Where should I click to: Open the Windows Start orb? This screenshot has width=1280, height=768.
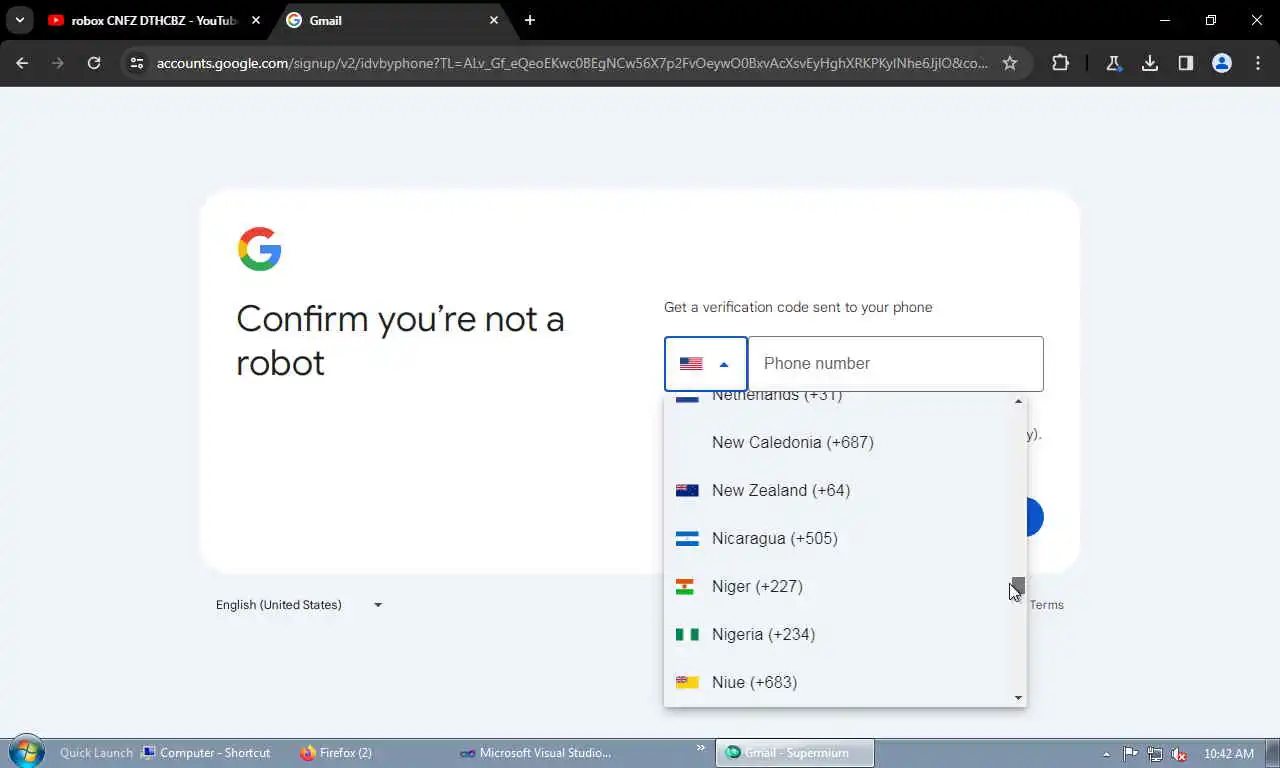point(26,752)
